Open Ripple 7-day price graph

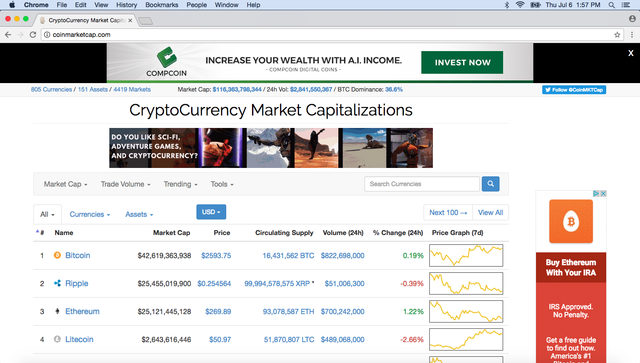pos(466,283)
